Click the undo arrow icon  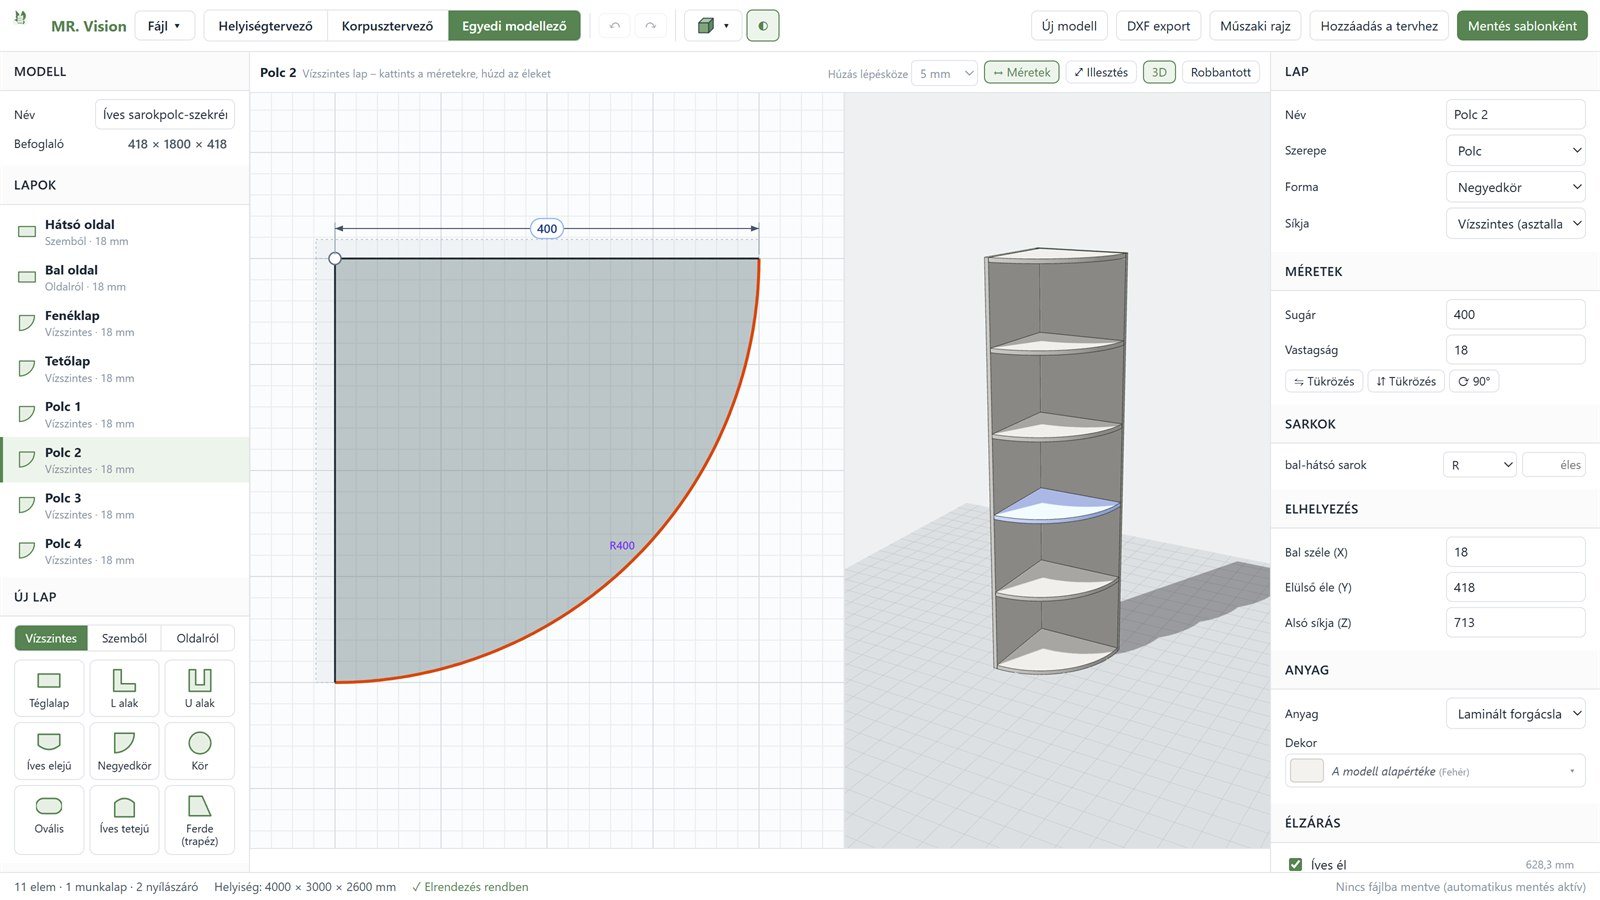pos(615,26)
